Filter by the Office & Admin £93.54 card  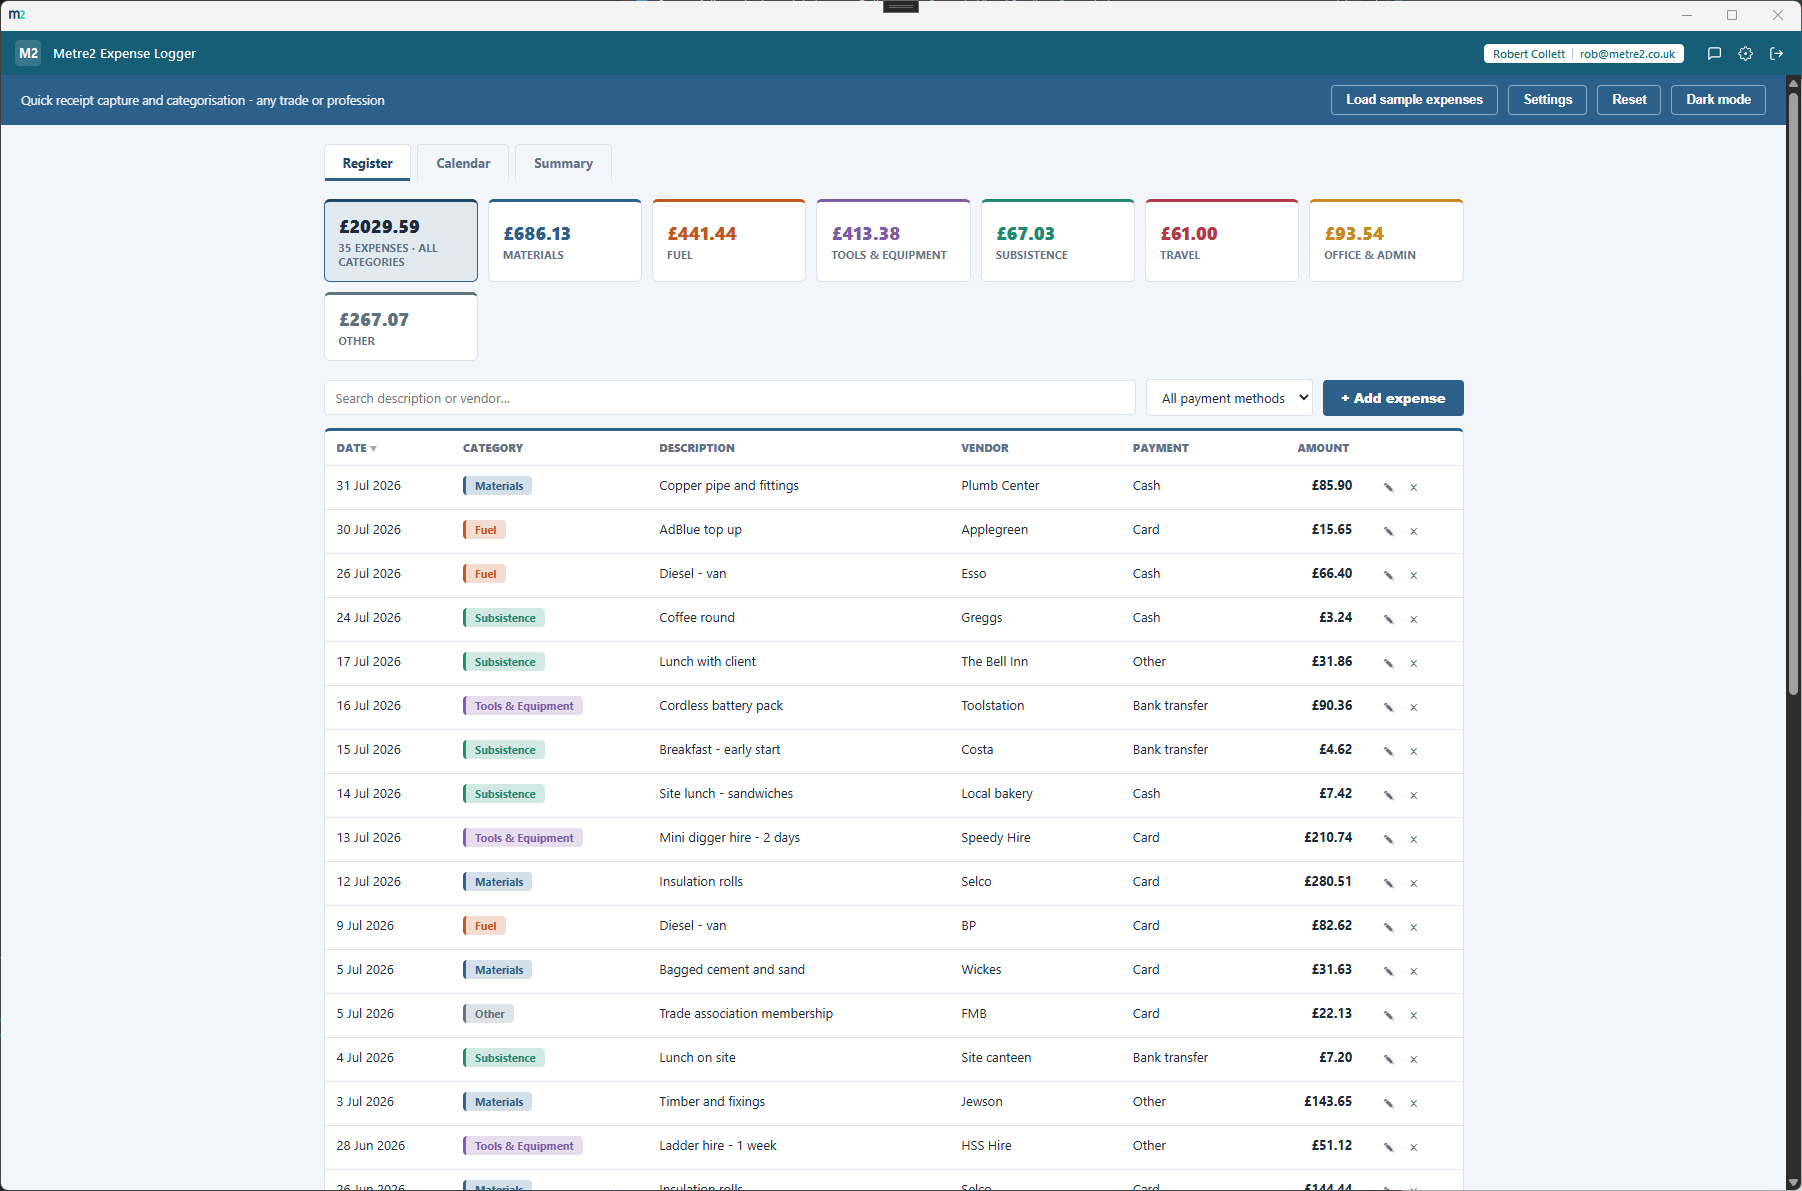click(1386, 241)
